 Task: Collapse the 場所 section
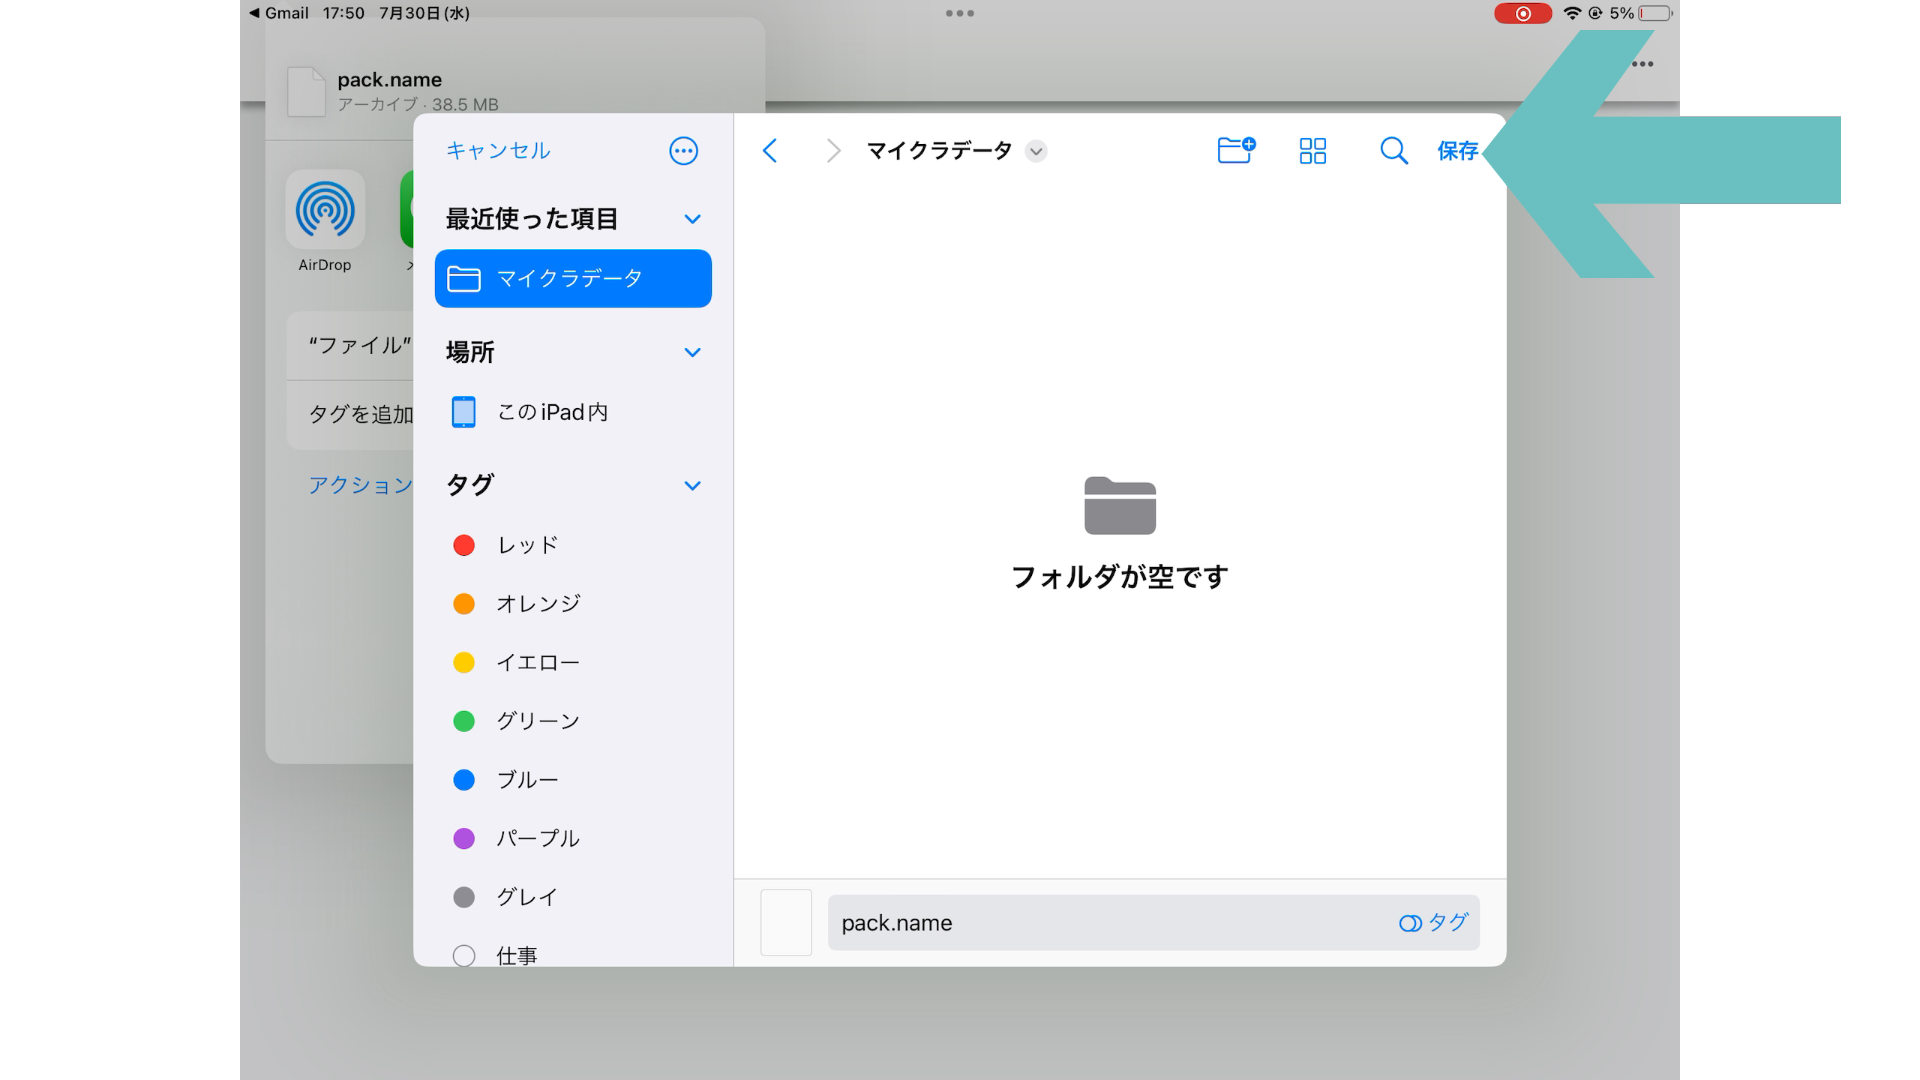tap(692, 352)
